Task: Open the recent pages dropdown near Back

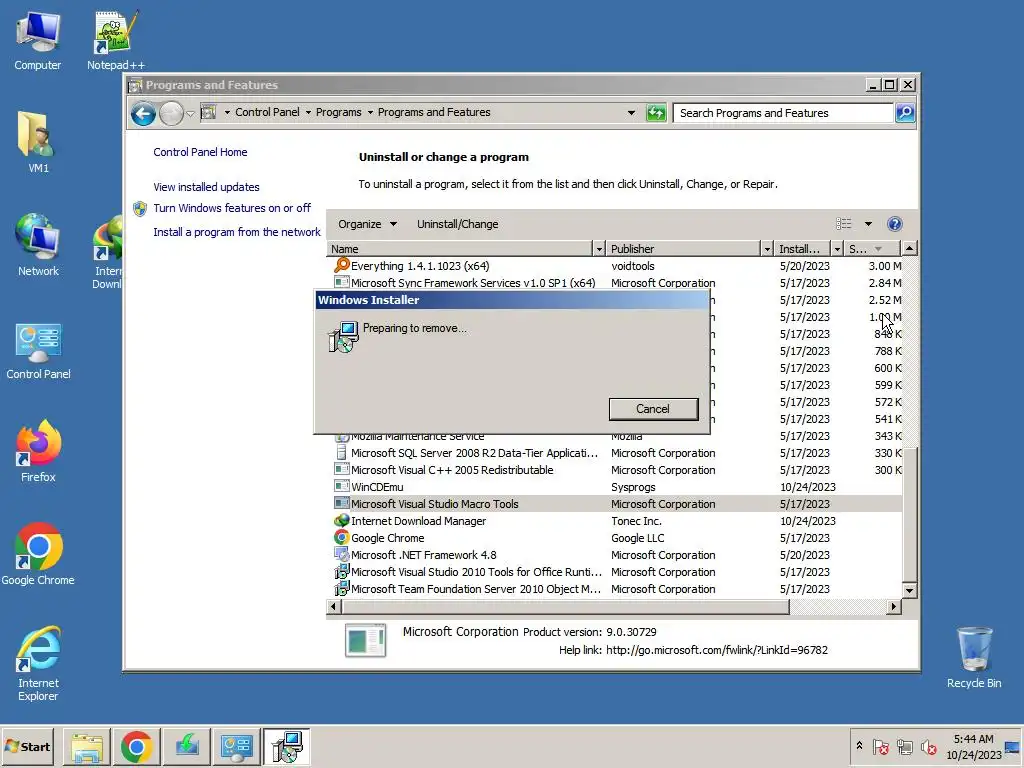Action: click(x=190, y=114)
